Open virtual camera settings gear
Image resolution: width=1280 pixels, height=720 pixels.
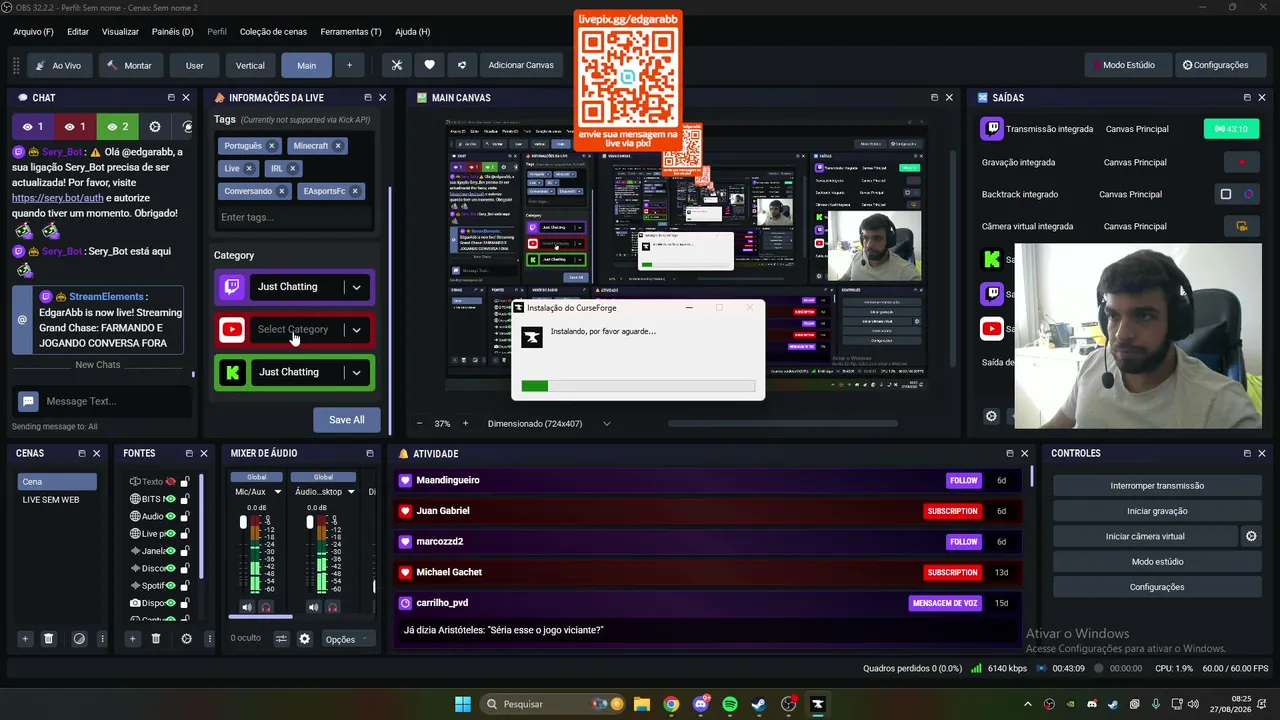(x=1251, y=536)
